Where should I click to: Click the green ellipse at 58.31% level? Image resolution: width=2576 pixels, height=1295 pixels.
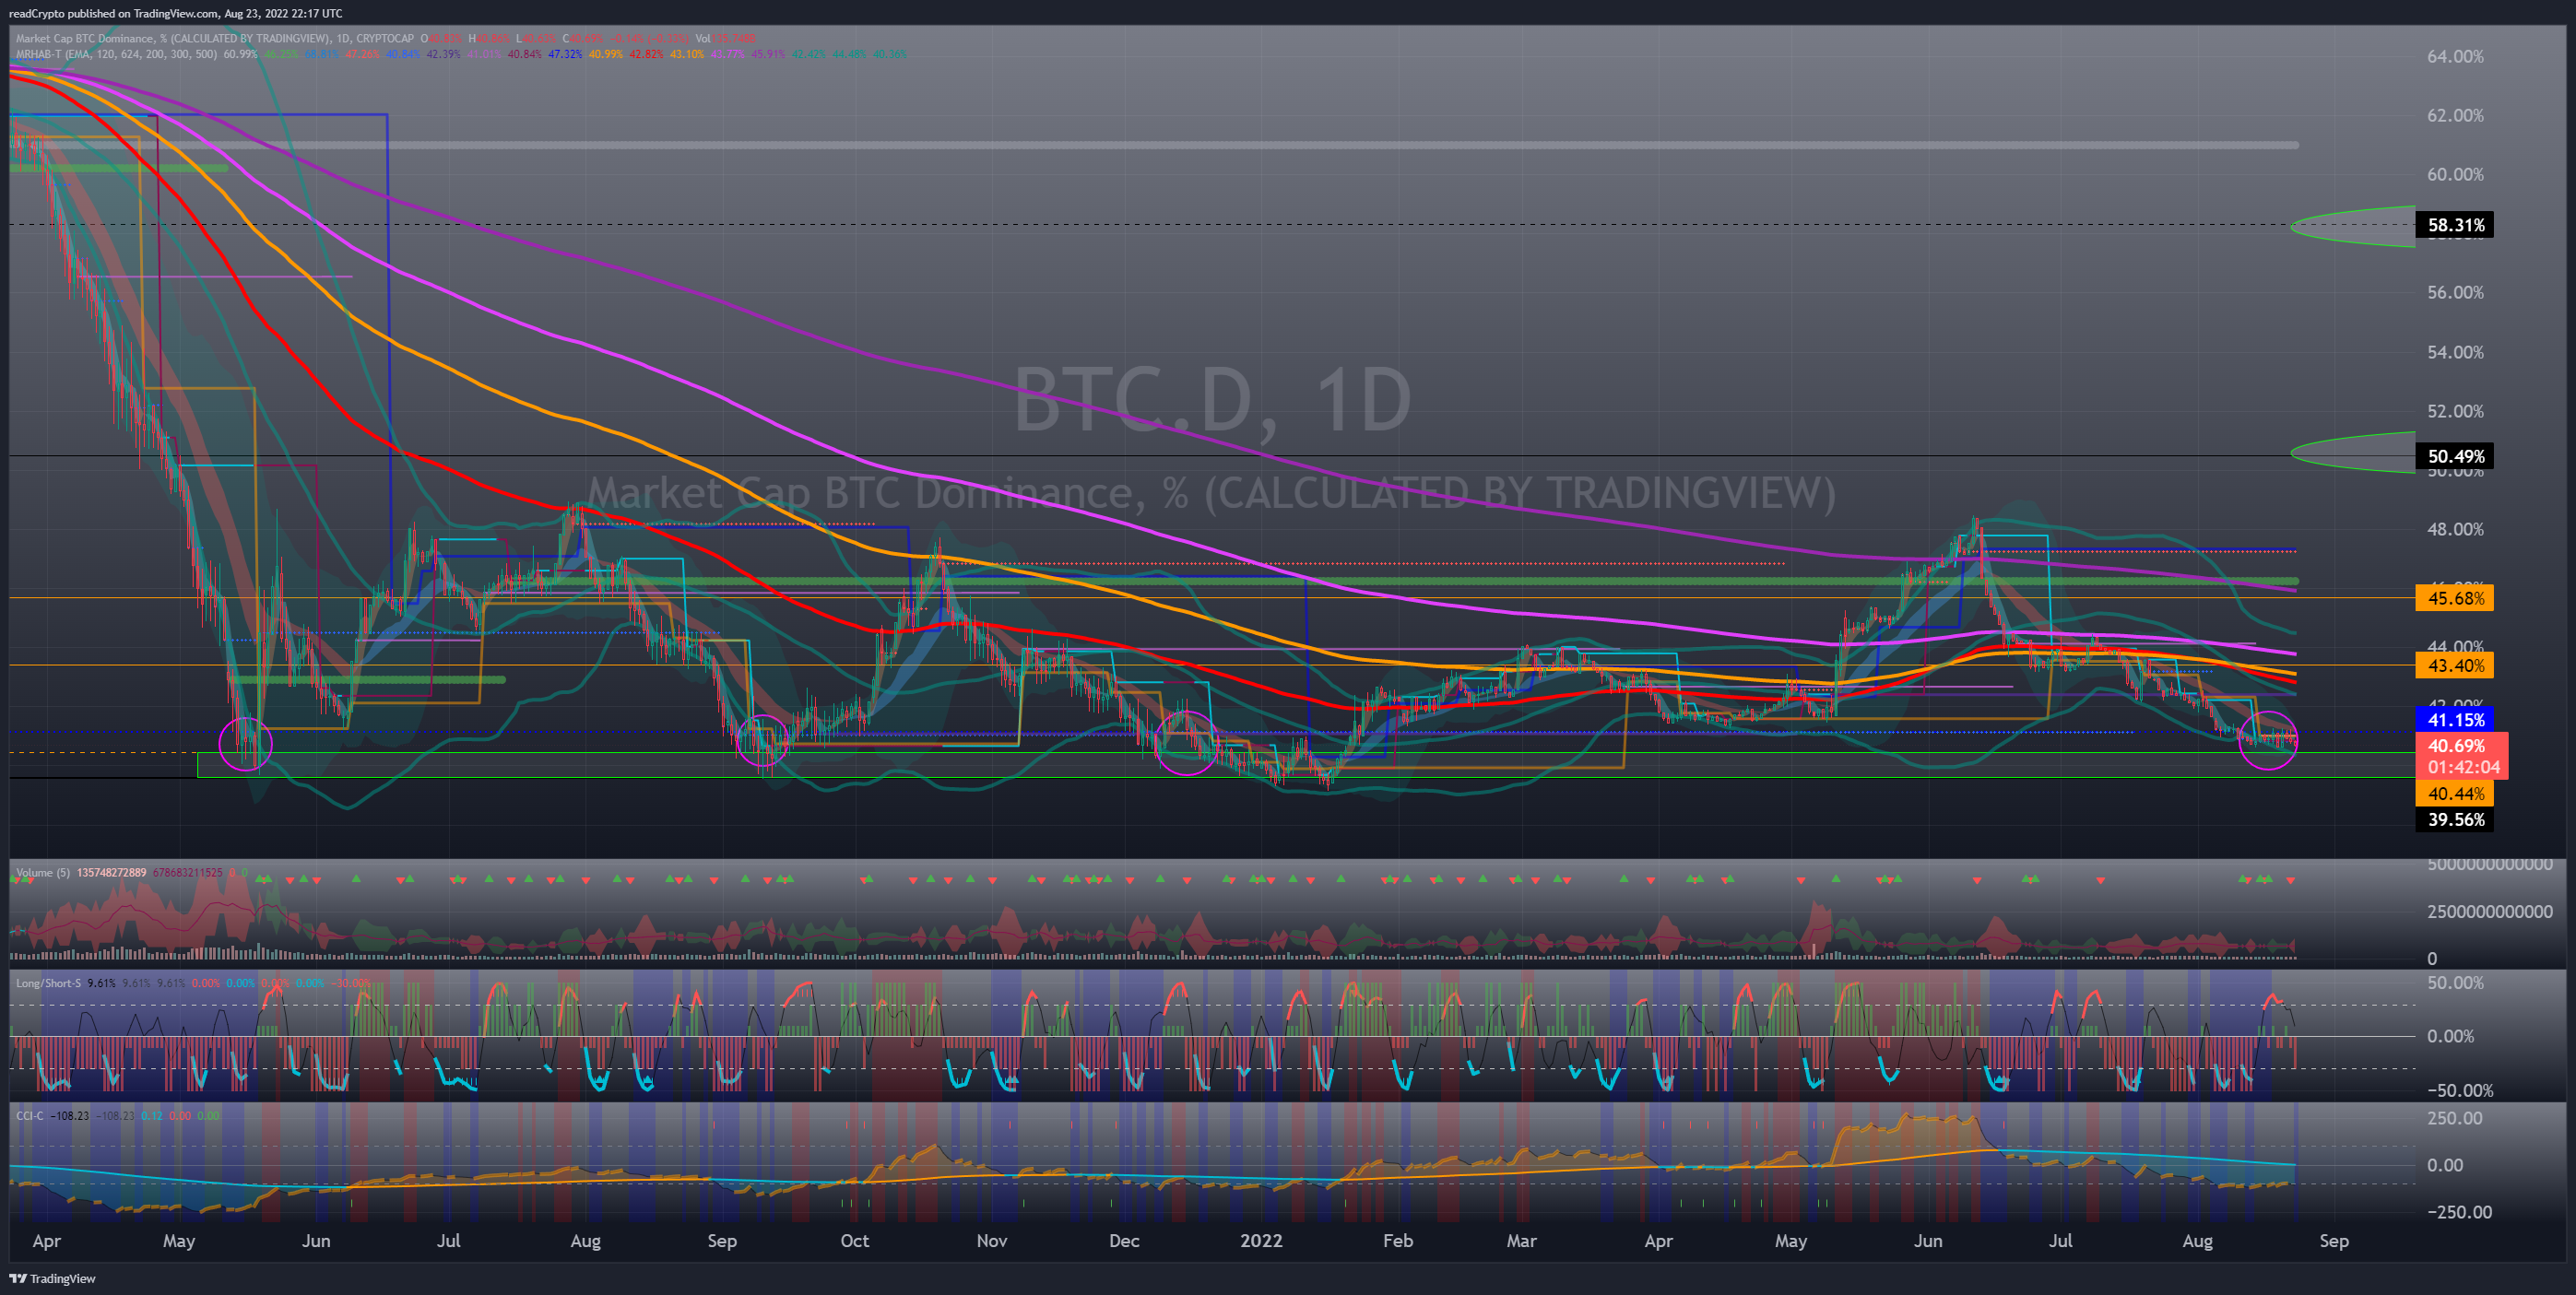(2352, 226)
